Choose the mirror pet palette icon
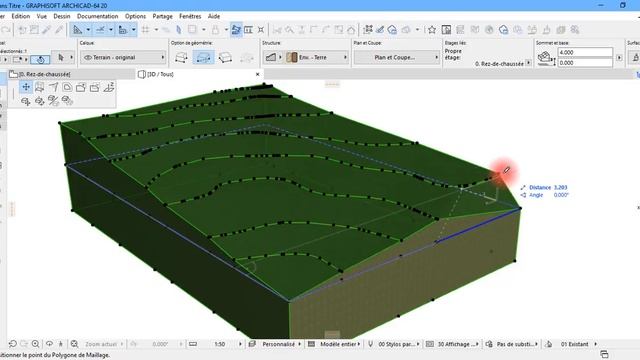 pos(53,100)
